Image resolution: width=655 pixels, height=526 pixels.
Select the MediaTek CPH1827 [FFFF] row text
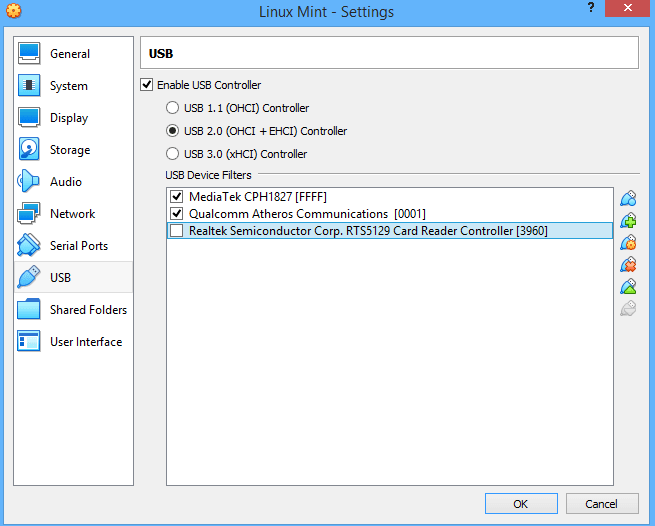point(258,196)
